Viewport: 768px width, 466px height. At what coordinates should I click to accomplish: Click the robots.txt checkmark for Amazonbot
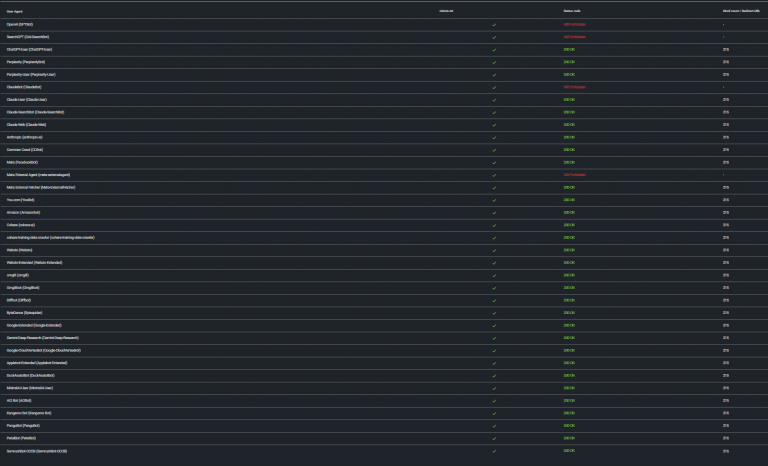tap(494, 212)
